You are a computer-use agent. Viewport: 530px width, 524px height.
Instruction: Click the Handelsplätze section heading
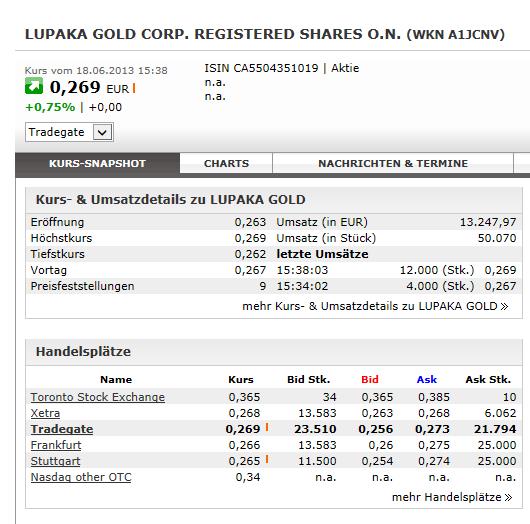(83, 351)
